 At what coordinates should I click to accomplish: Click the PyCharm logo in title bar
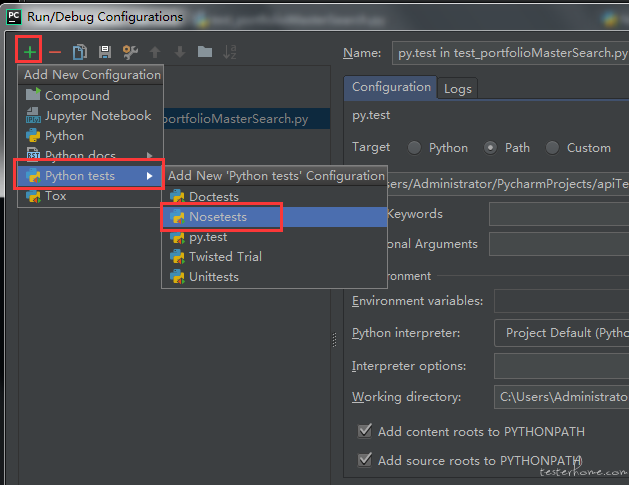13,17
